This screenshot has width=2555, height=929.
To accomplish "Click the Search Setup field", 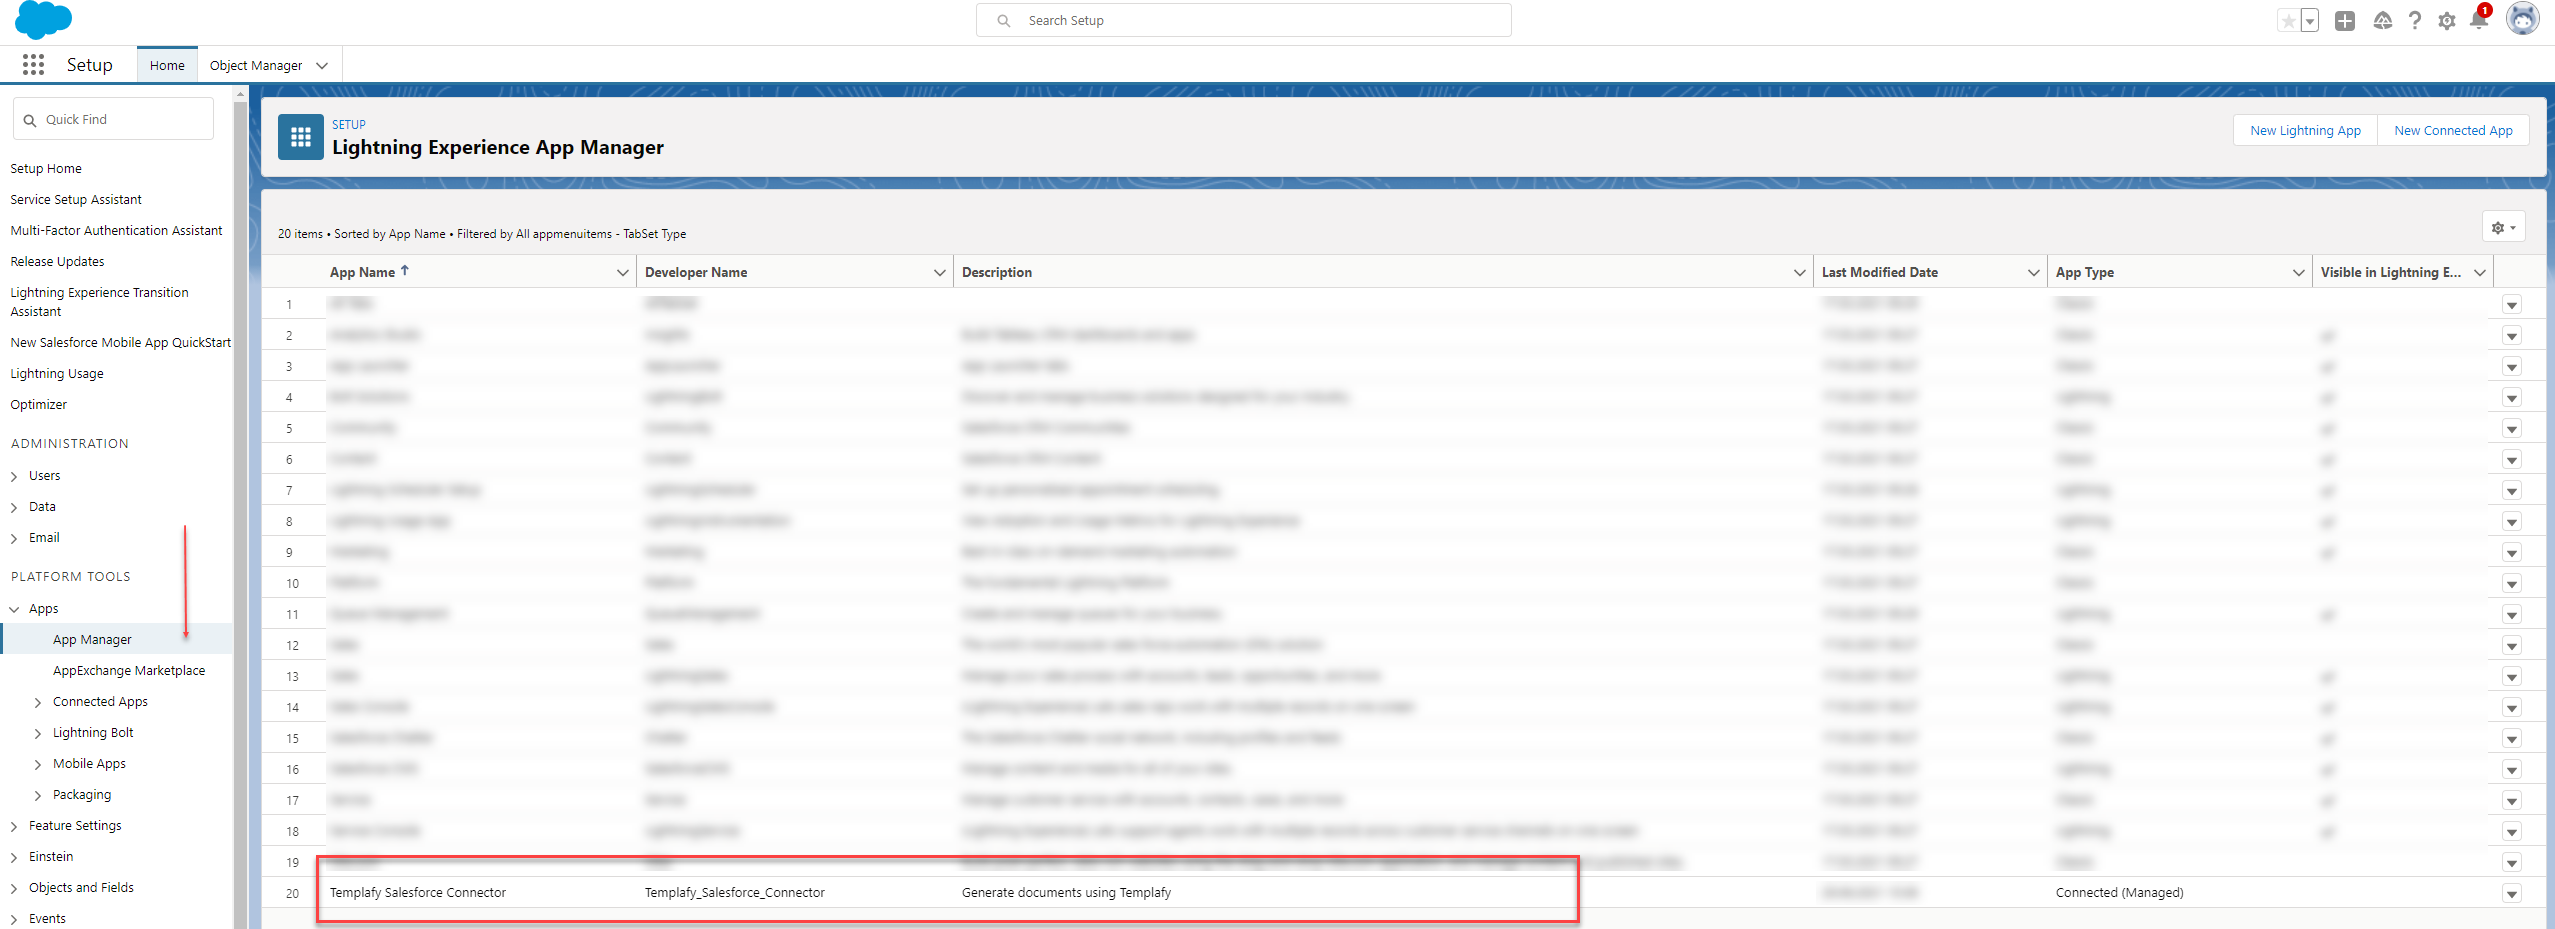I will click(1243, 20).
